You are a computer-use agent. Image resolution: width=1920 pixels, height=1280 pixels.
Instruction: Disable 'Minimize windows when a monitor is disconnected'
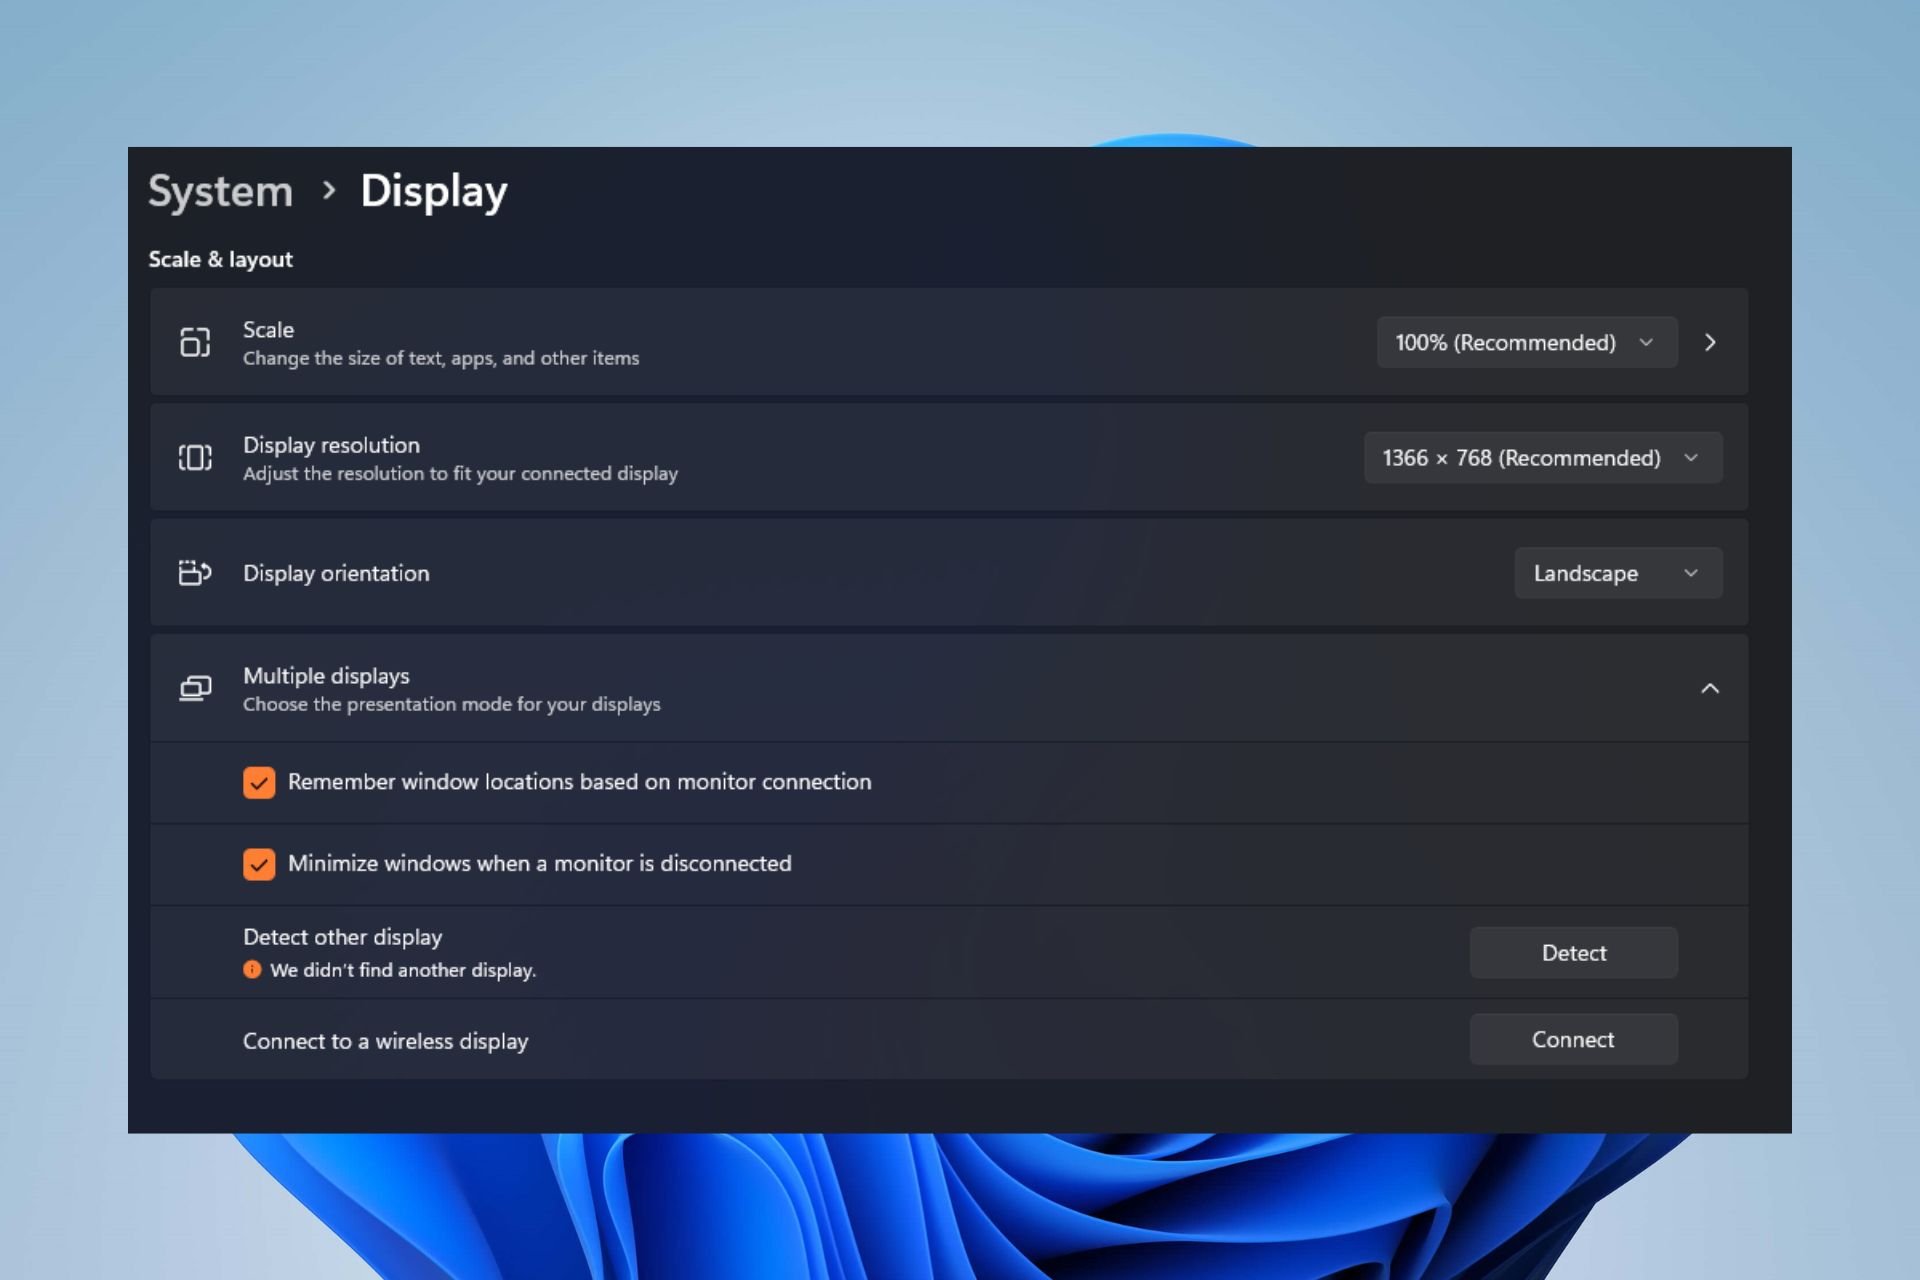tap(259, 864)
